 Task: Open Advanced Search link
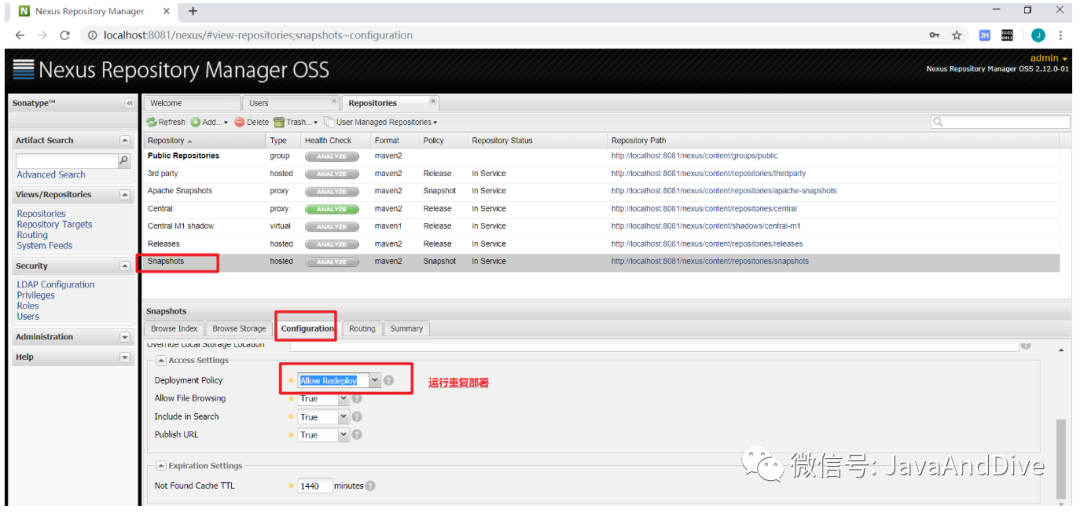point(51,175)
